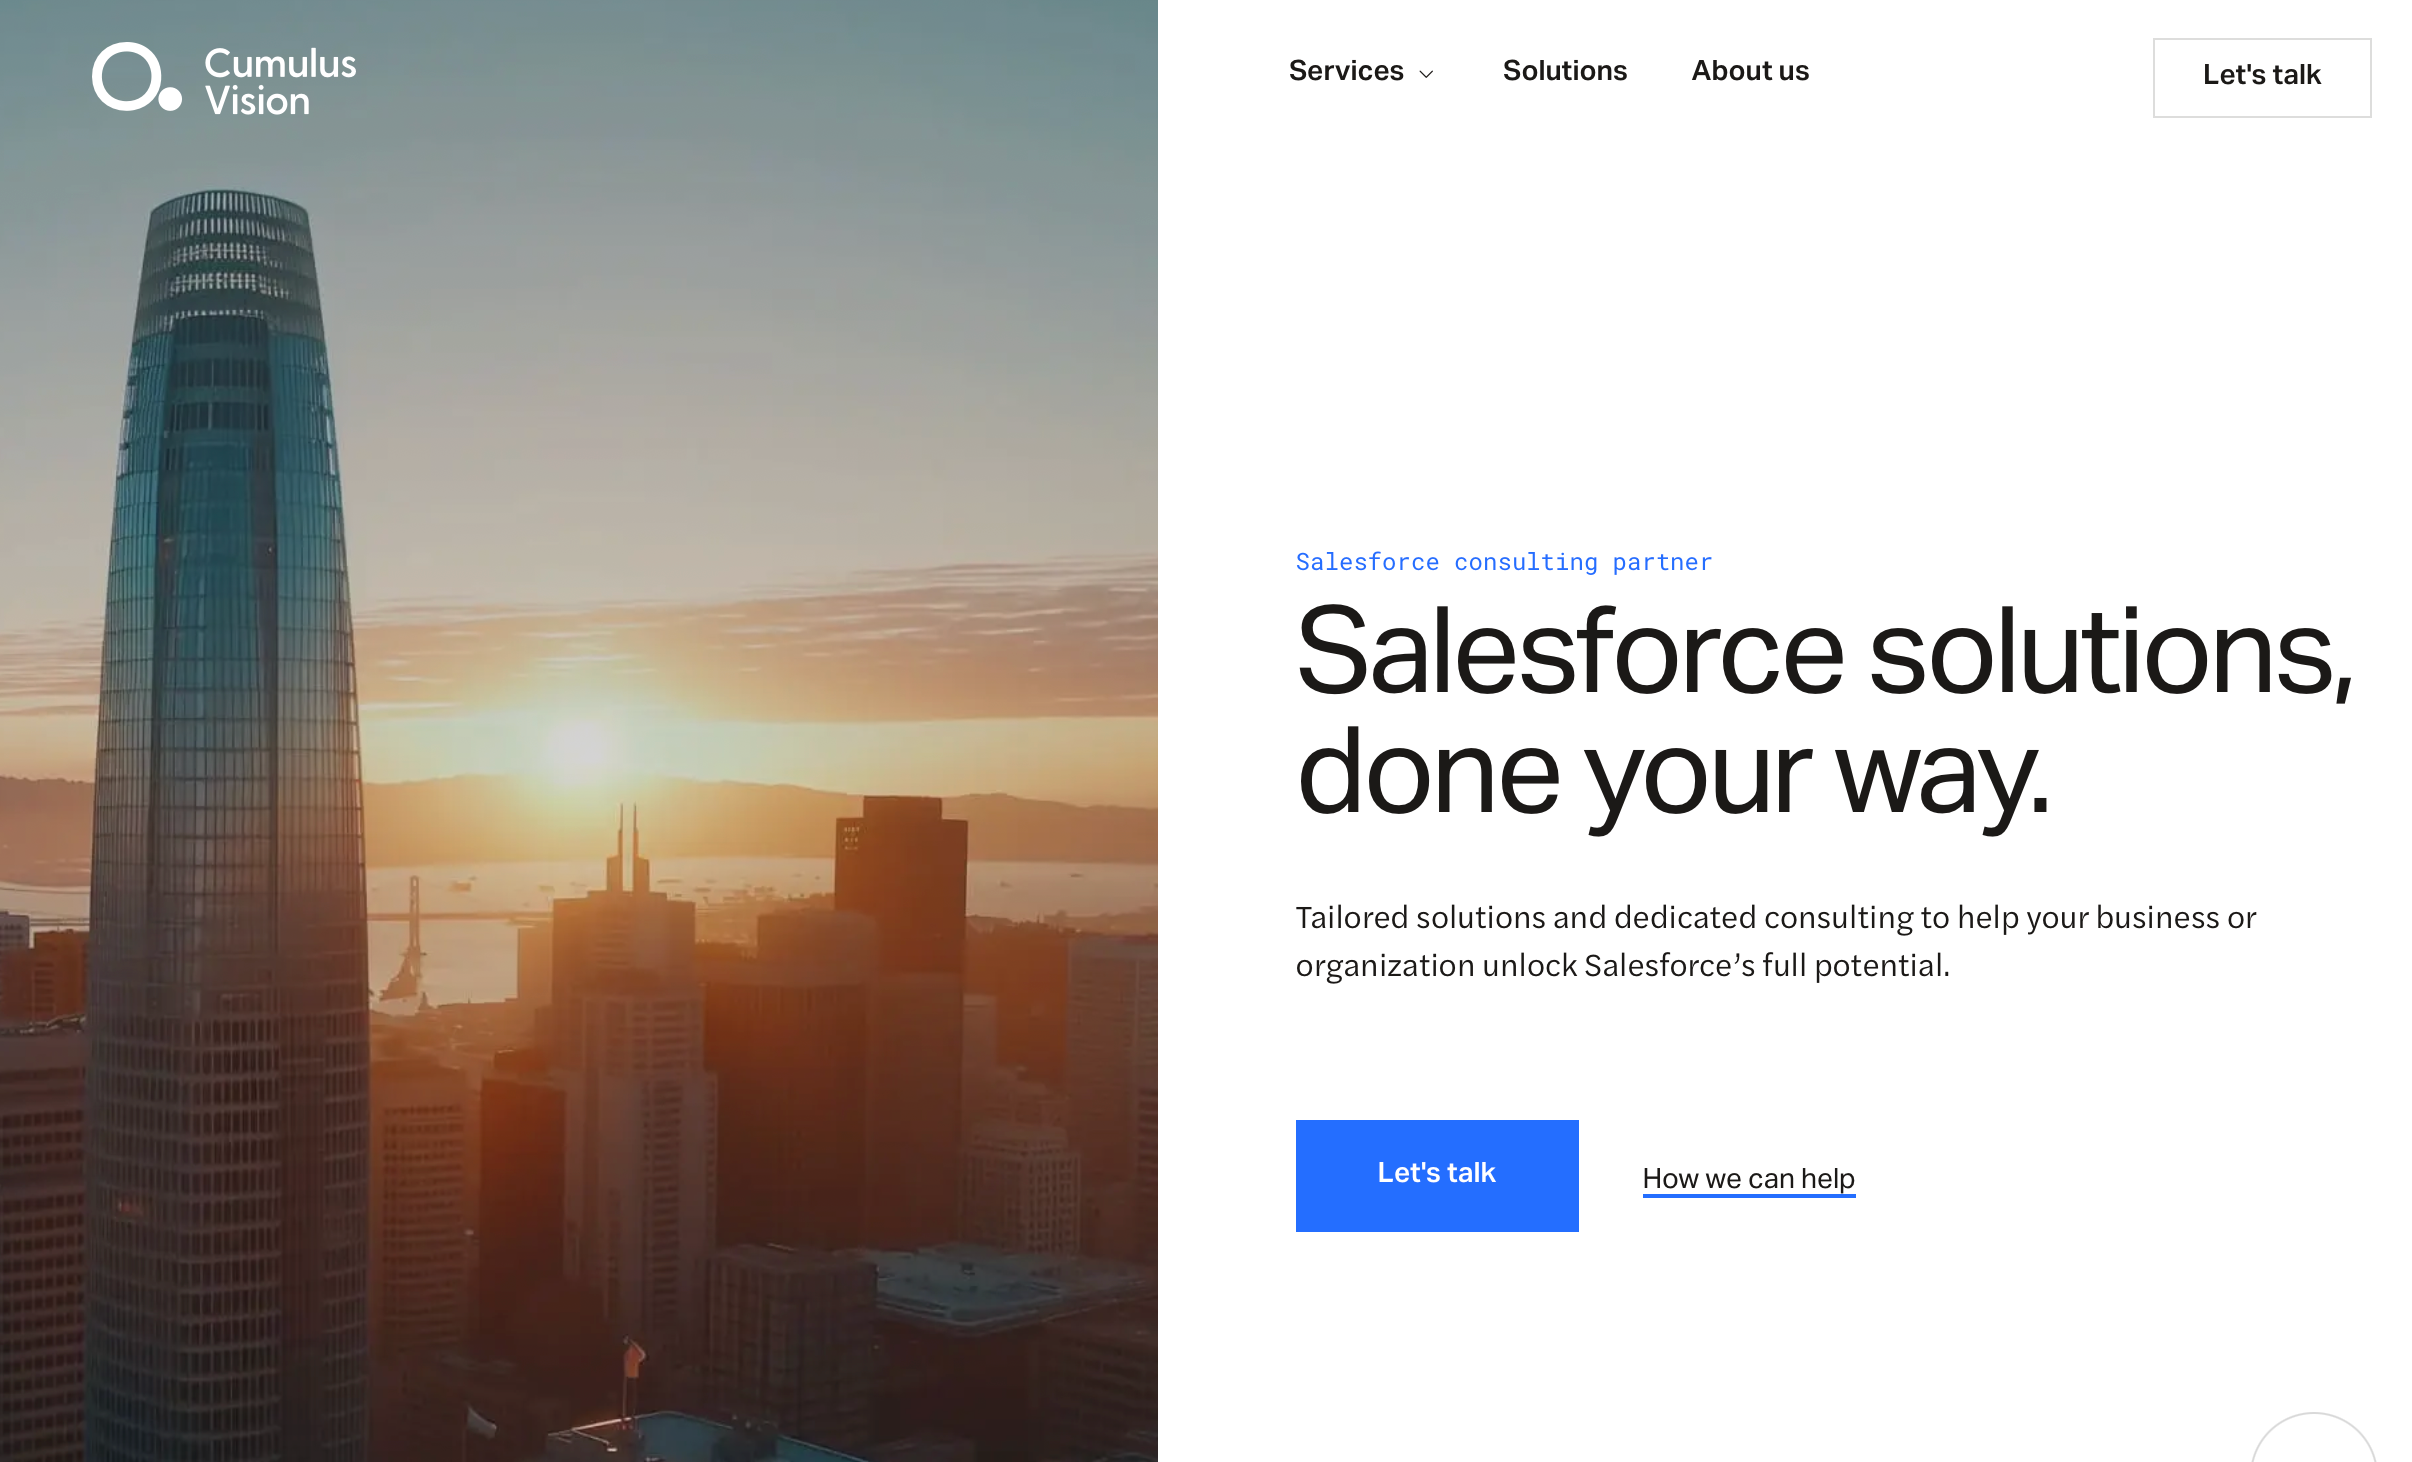Image resolution: width=2412 pixels, height=1462 pixels.
Task: Click the Tailored solutions description paragraph
Action: pos(1776,941)
